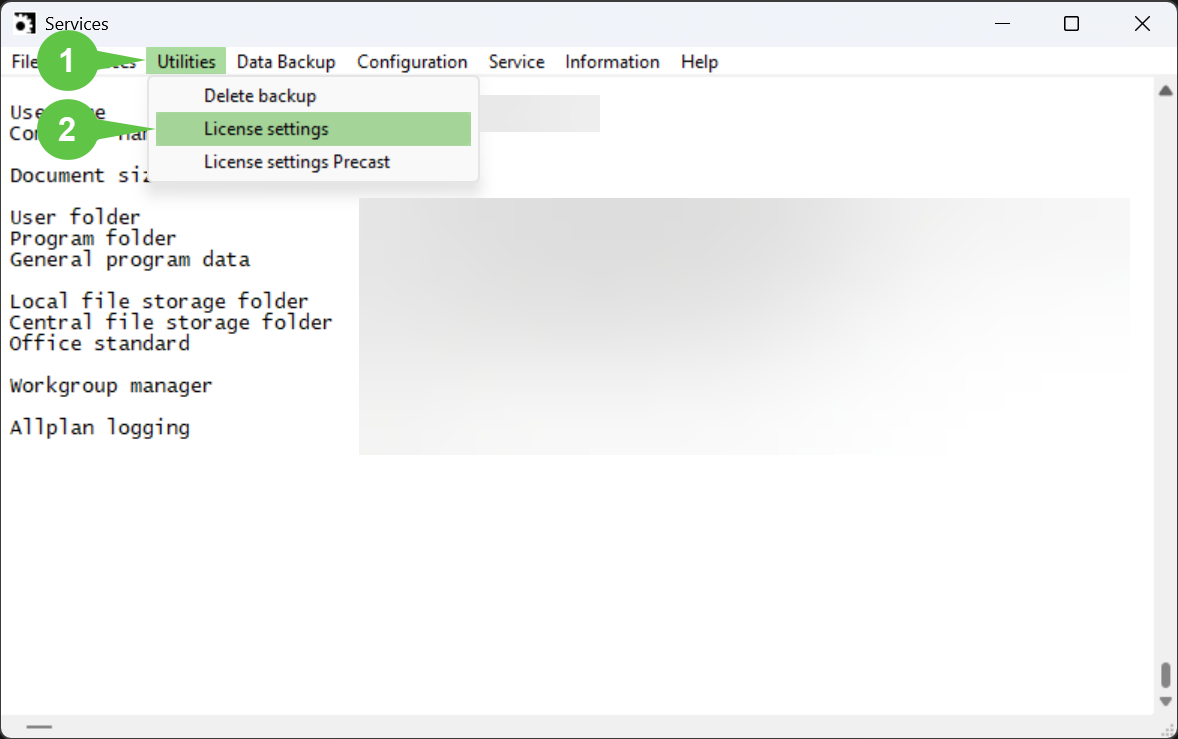Viewport: 1178px width, 739px height.
Task: Click the green step 2 marker
Action: (67, 129)
